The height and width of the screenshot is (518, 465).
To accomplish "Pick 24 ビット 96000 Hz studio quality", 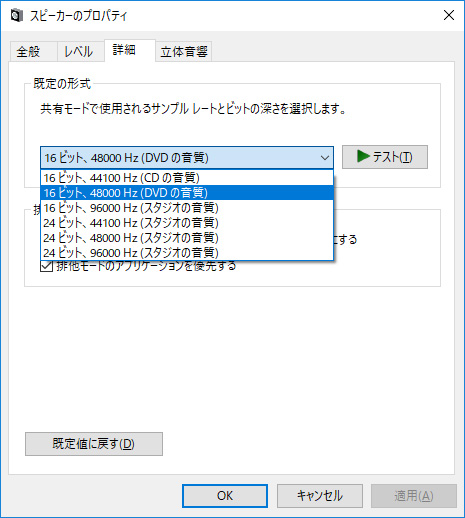I will 187,253.
